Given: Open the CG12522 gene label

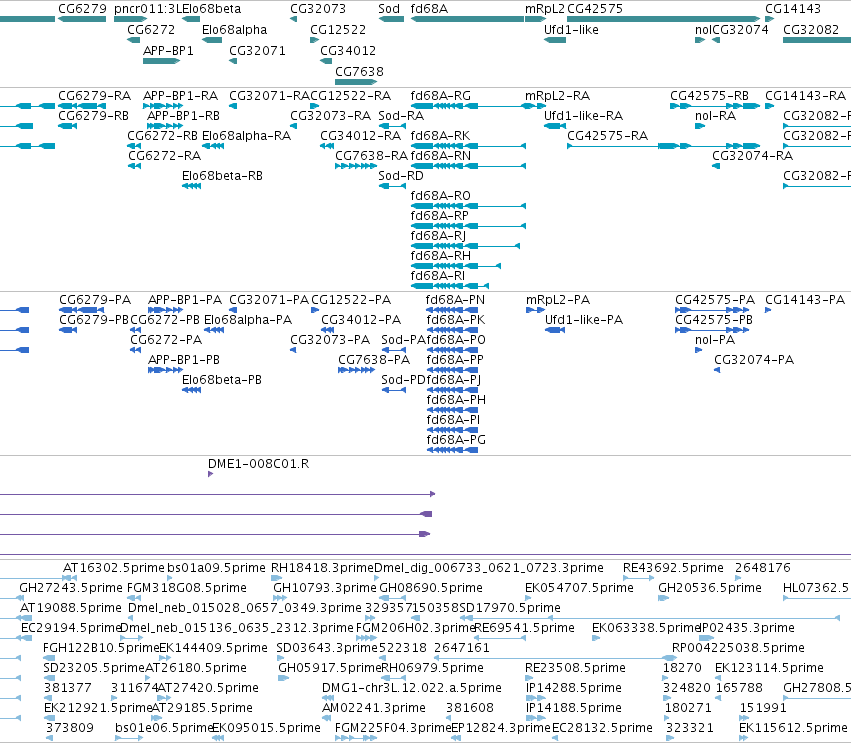Looking at the screenshot, I should point(338,29).
